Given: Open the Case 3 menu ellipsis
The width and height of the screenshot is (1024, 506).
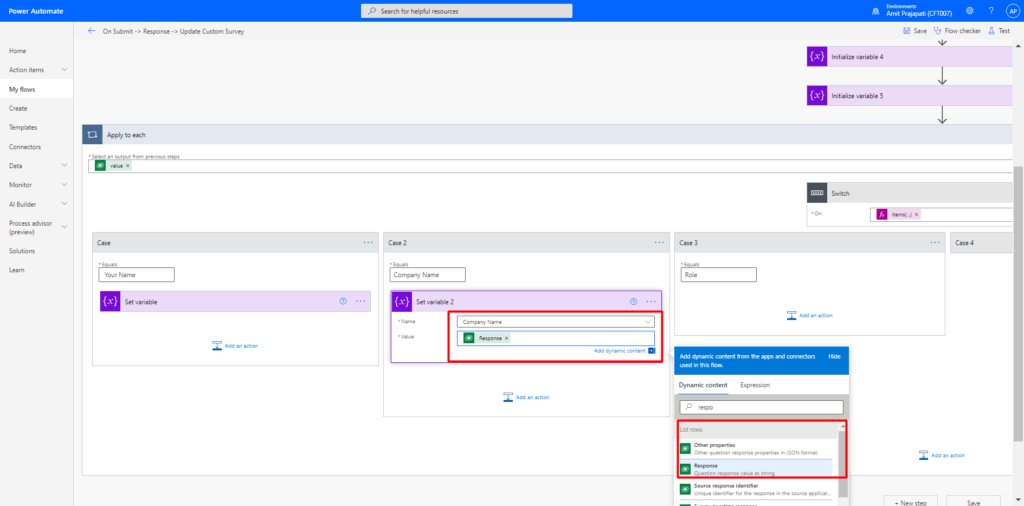Looking at the screenshot, I should click(x=935, y=242).
